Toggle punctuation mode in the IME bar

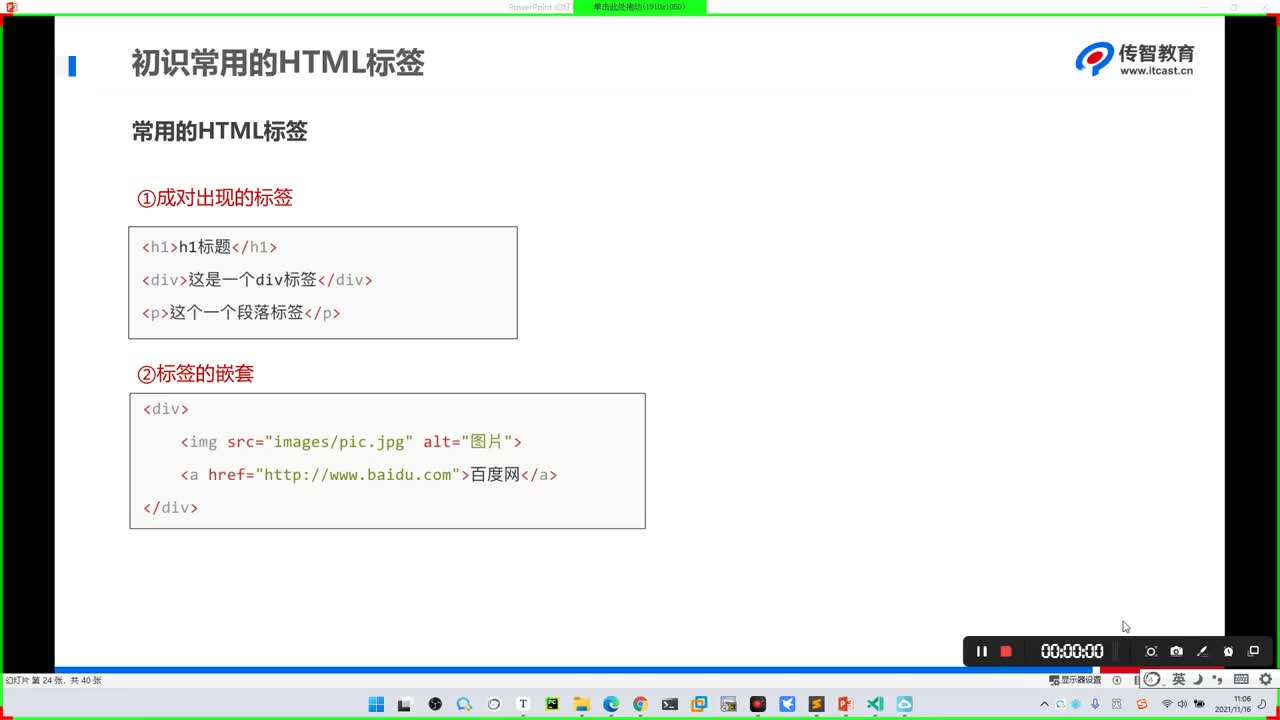(x=1217, y=680)
